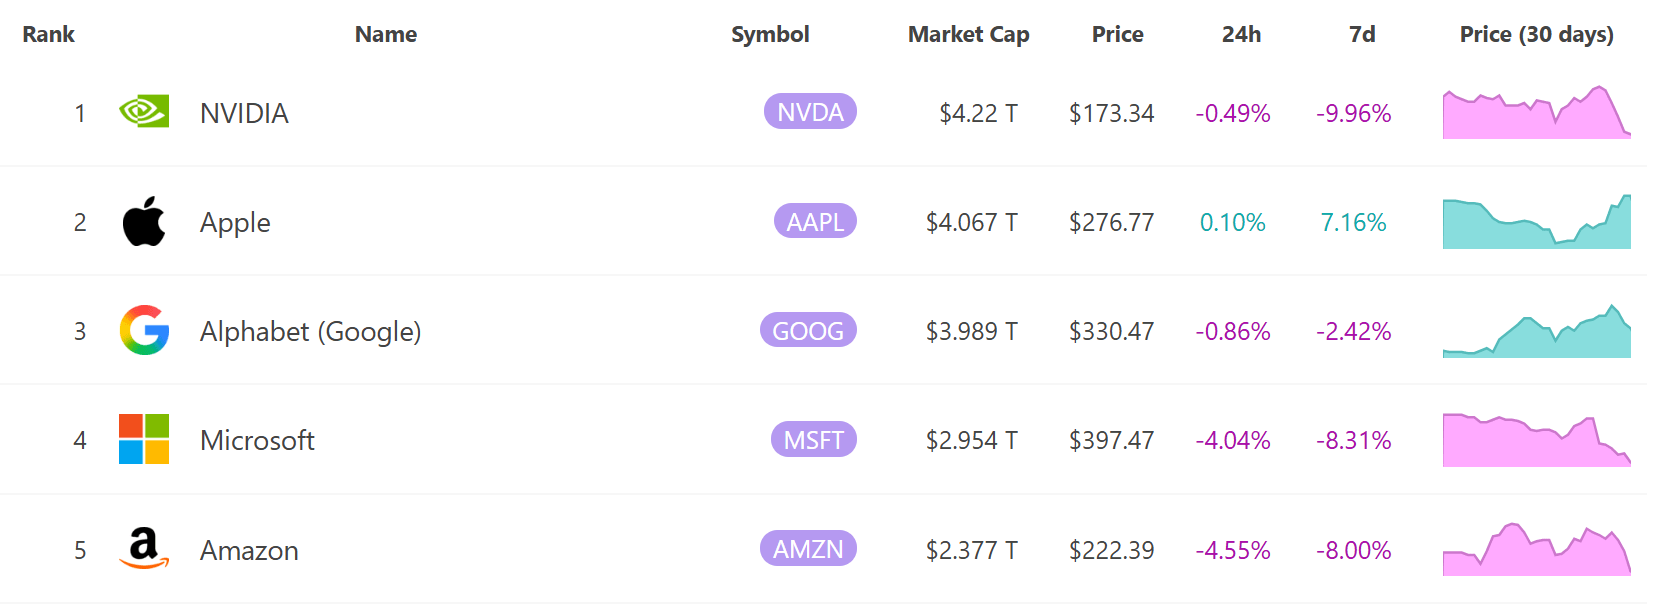Open the Microsoft company link
The image size is (1658, 606).
257,439
